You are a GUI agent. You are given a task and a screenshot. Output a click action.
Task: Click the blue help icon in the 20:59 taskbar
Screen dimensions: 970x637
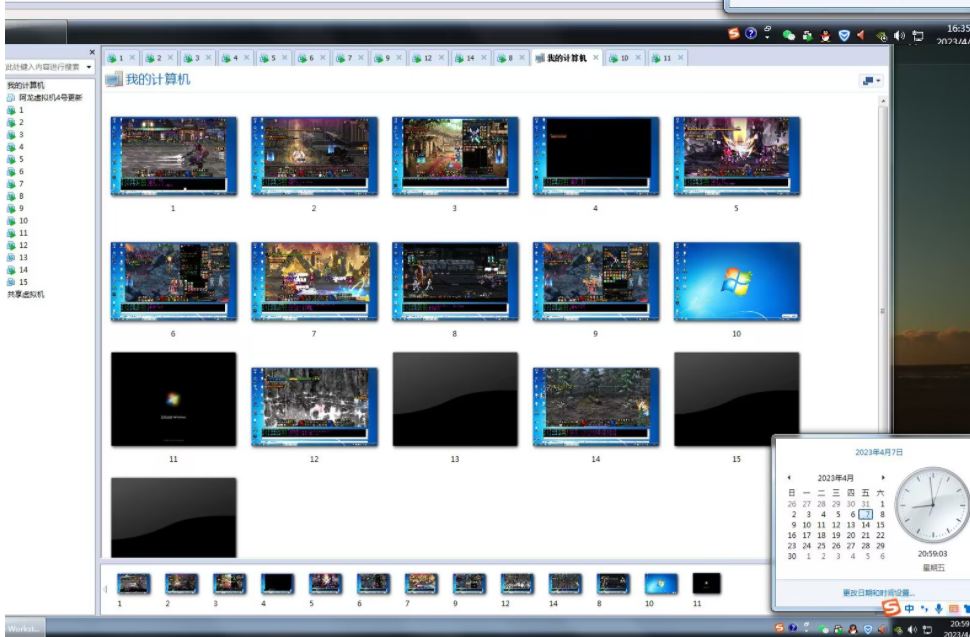(x=792, y=628)
